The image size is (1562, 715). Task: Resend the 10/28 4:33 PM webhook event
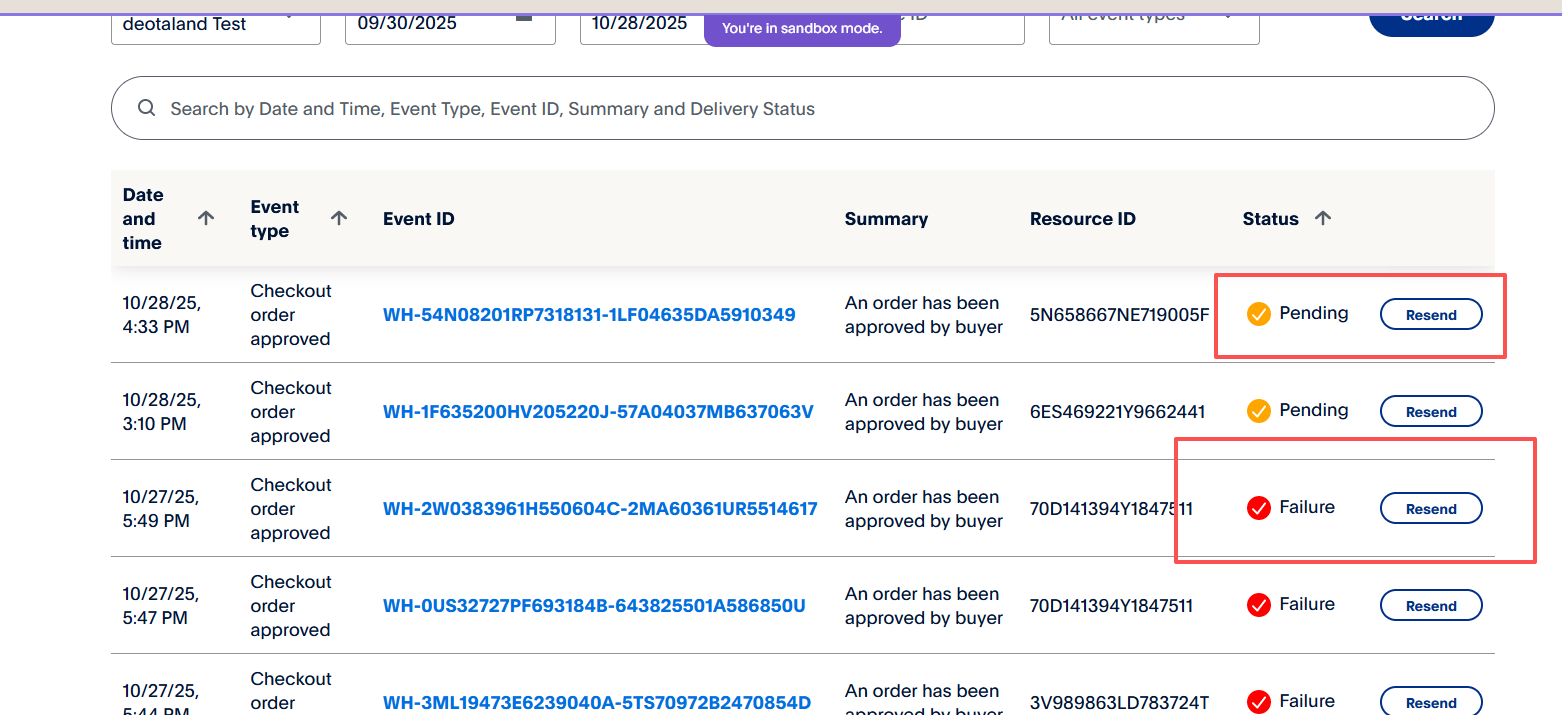pyautogui.click(x=1431, y=315)
